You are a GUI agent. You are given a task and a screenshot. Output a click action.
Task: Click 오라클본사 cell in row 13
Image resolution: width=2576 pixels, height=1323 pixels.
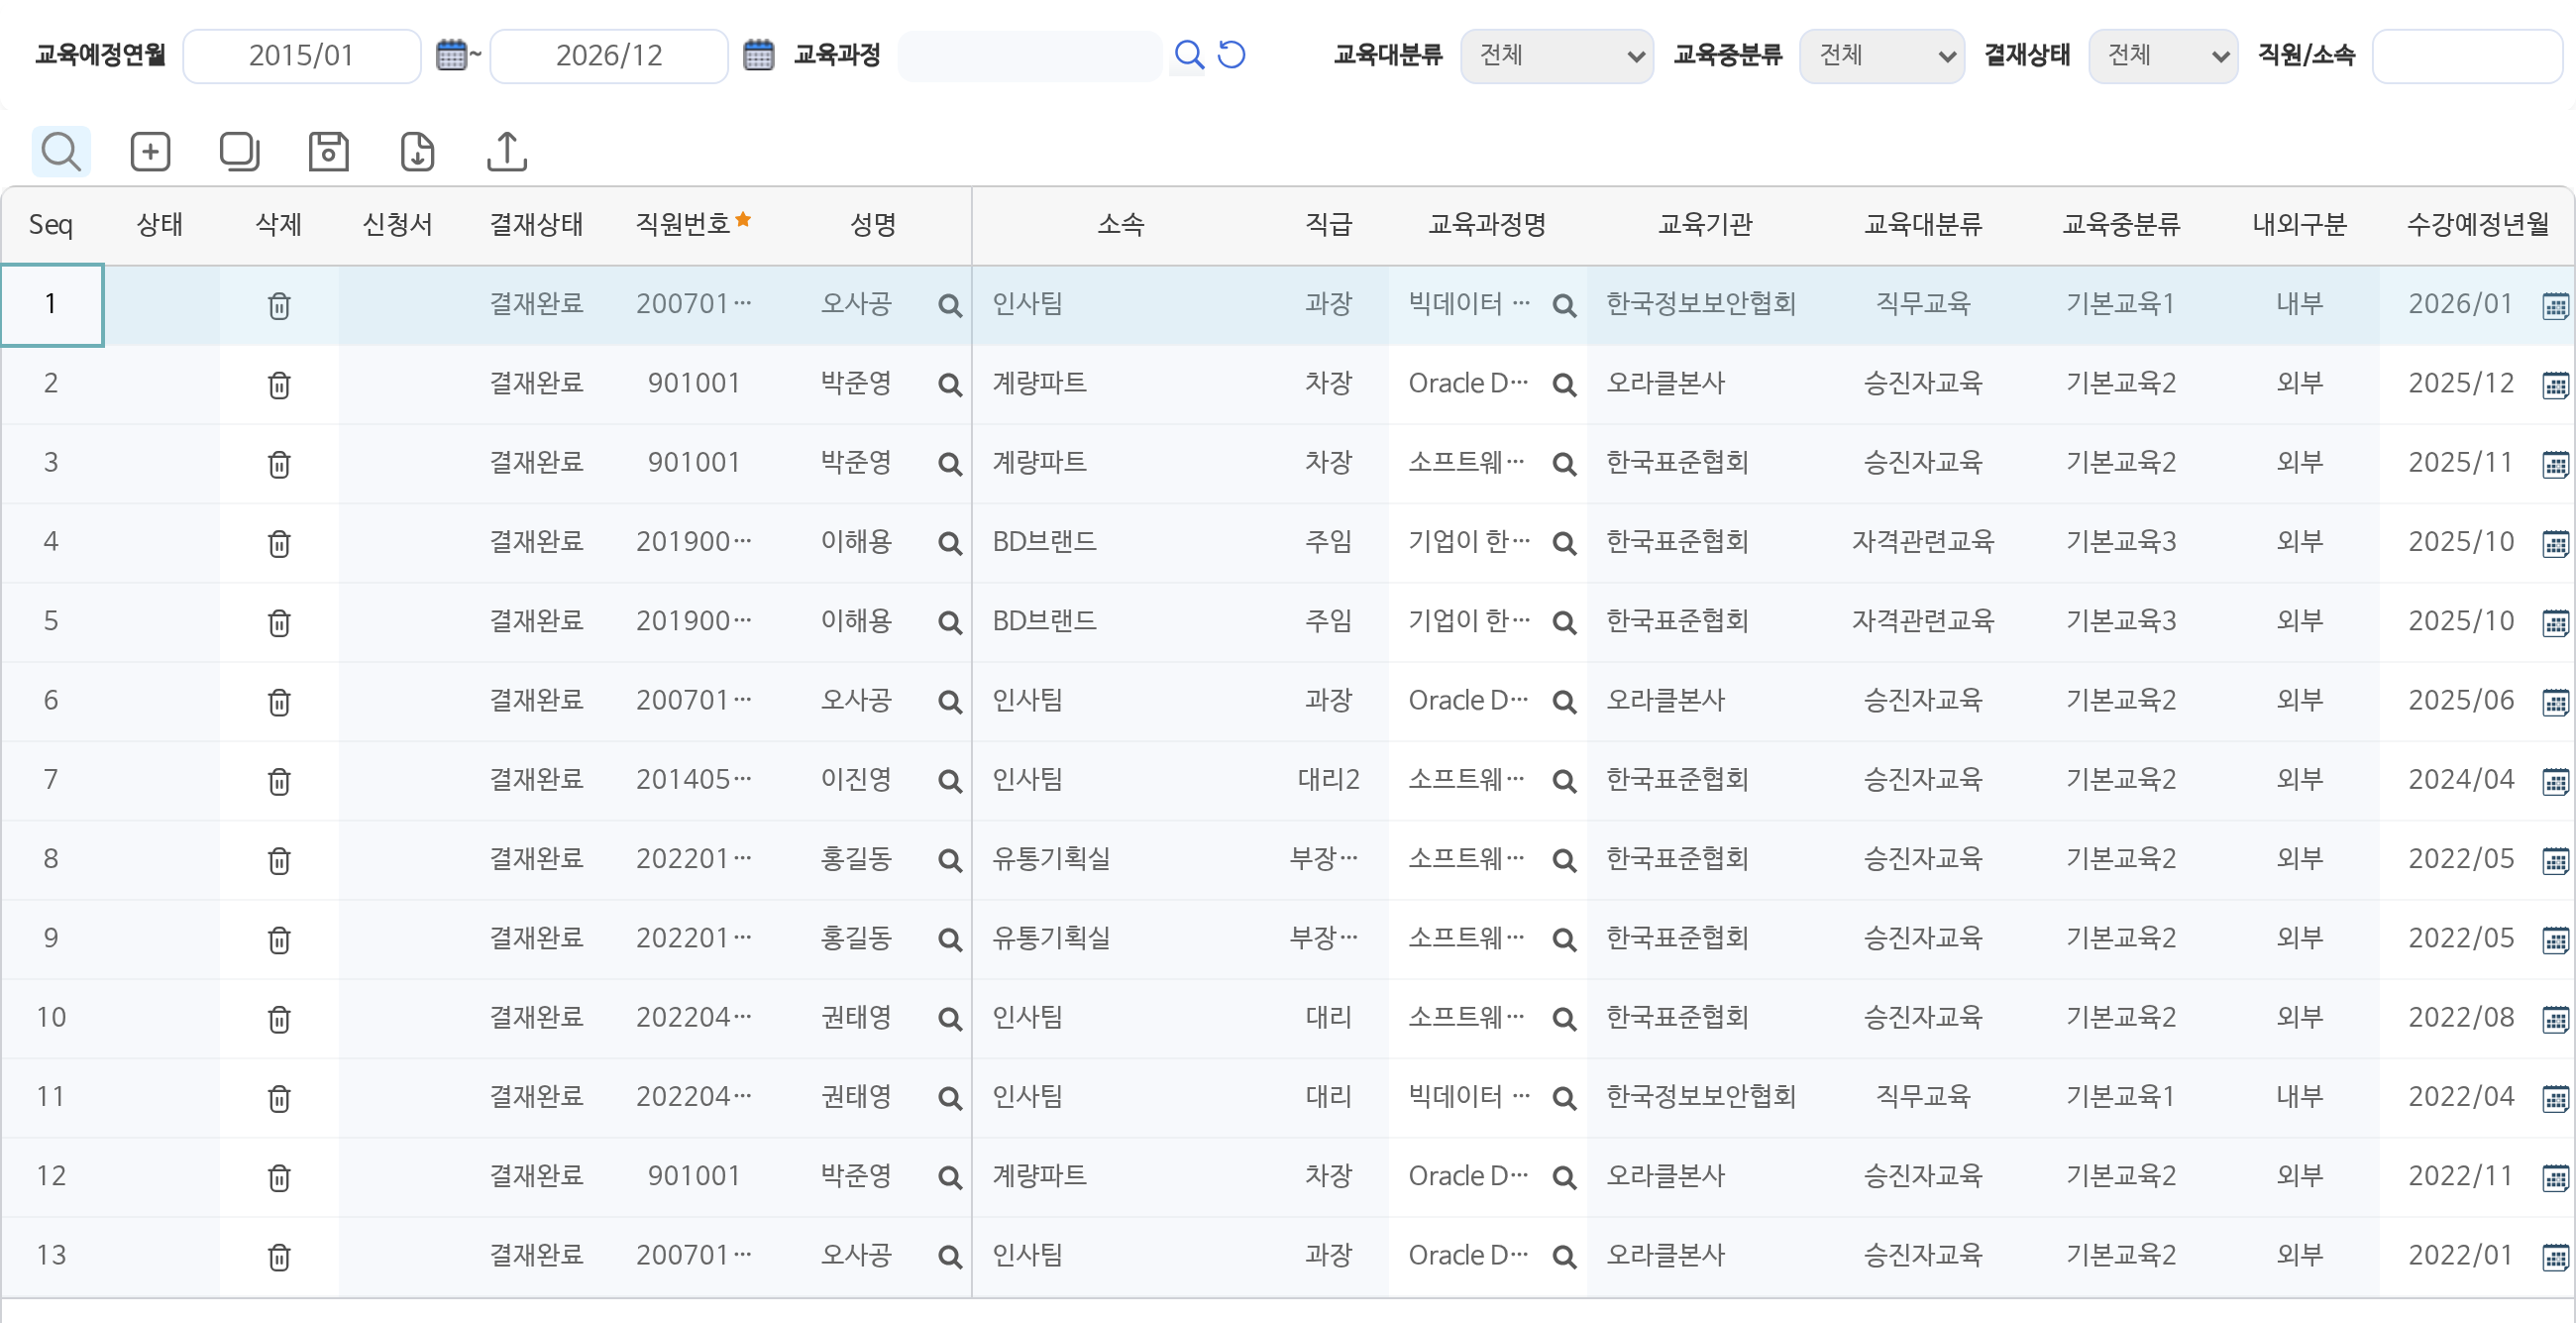click(x=1665, y=1256)
